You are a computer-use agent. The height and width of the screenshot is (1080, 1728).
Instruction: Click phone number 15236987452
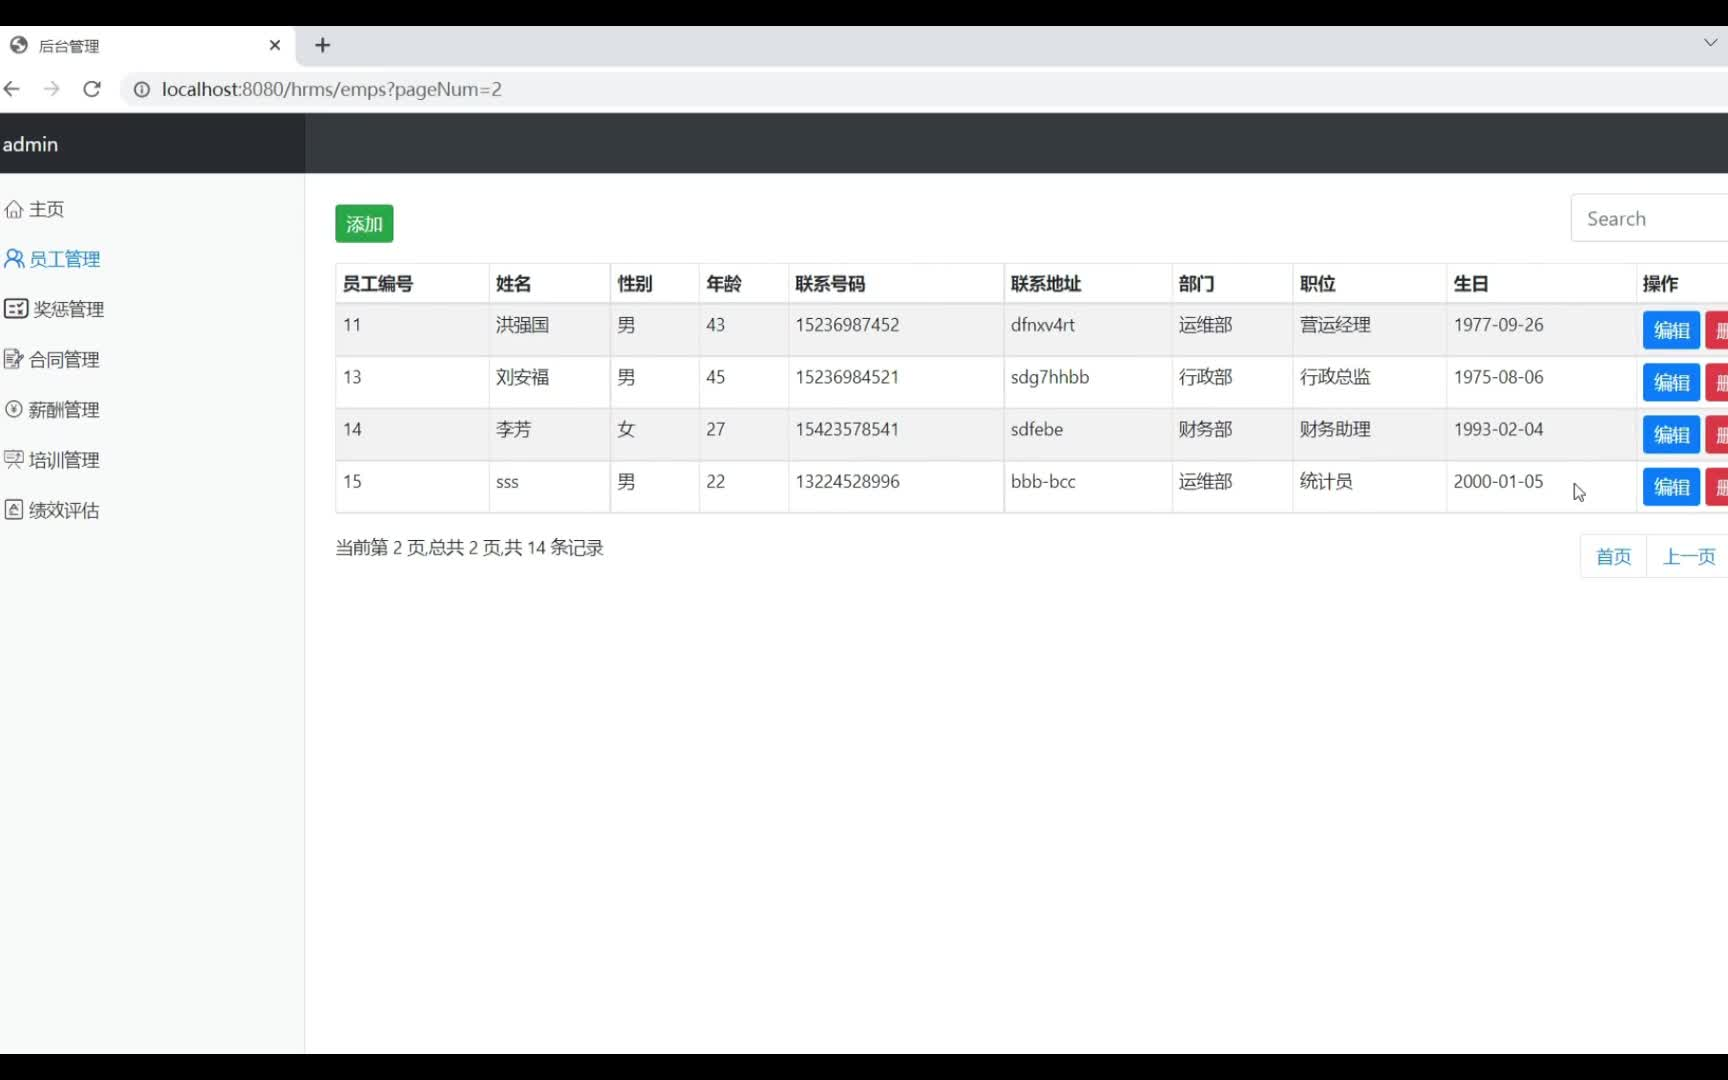coord(847,325)
